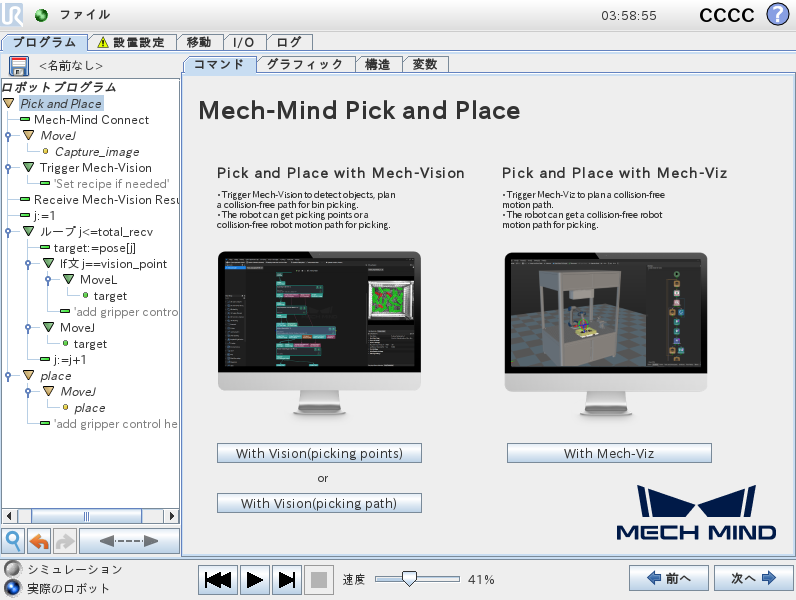Switch to the 設置設定 tab
Image resolution: width=796 pixels, height=600 pixels.
pyautogui.click(x=132, y=42)
